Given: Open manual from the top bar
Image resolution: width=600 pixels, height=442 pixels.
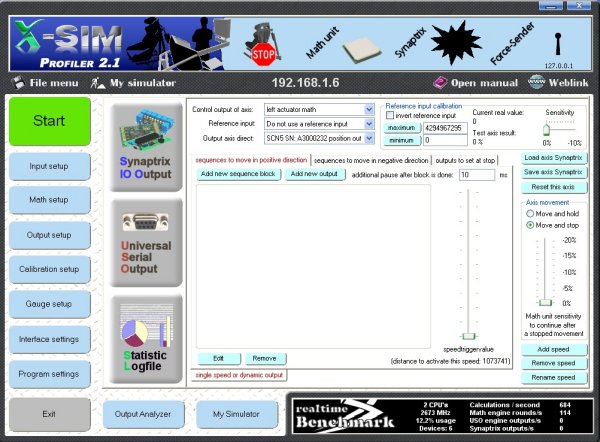Looking at the screenshot, I should (x=484, y=83).
